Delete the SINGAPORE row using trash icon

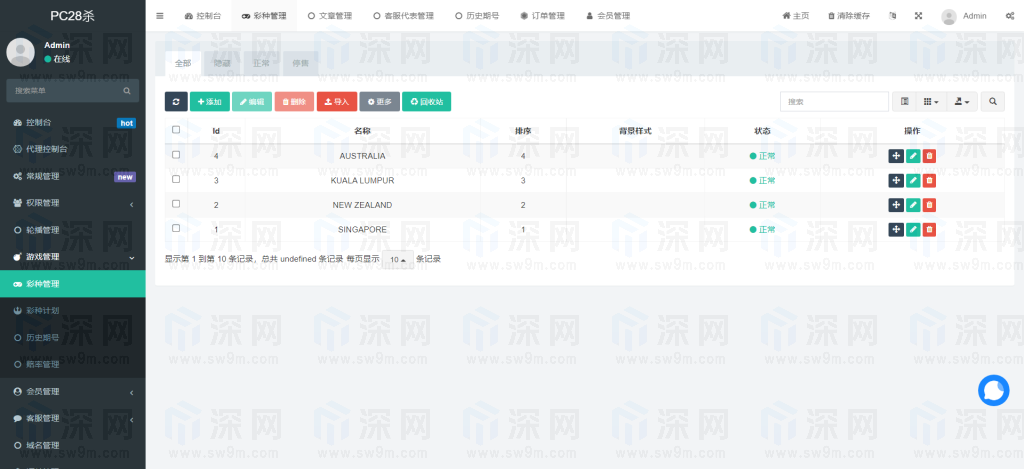click(x=929, y=229)
